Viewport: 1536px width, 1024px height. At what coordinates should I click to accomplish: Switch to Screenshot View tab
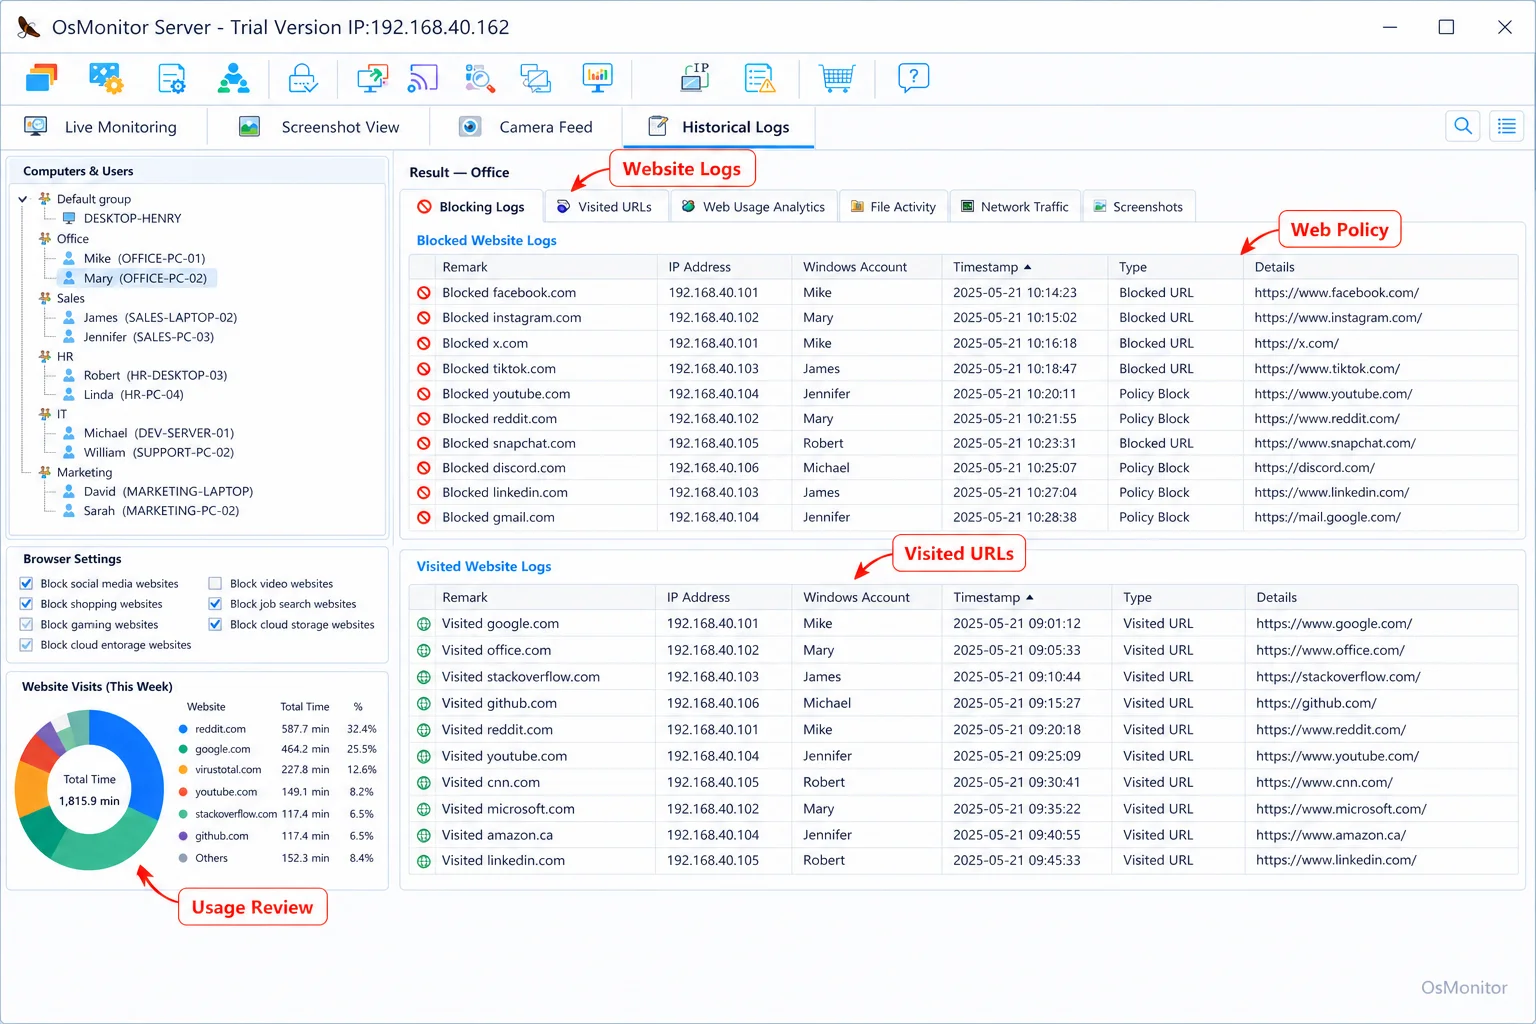point(319,127)
